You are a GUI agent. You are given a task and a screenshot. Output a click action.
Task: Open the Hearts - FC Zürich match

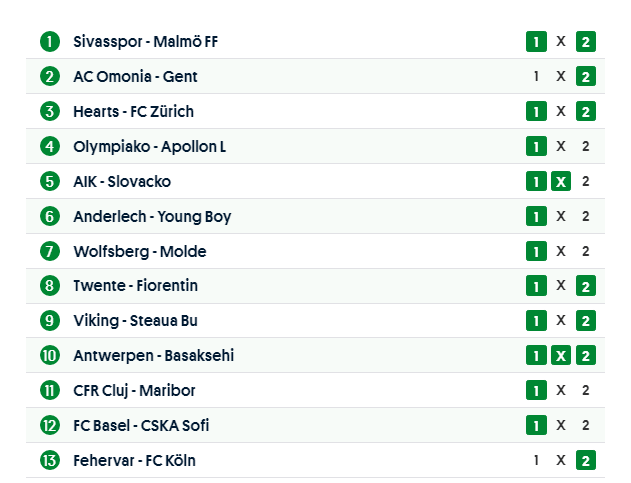(133, 111)
